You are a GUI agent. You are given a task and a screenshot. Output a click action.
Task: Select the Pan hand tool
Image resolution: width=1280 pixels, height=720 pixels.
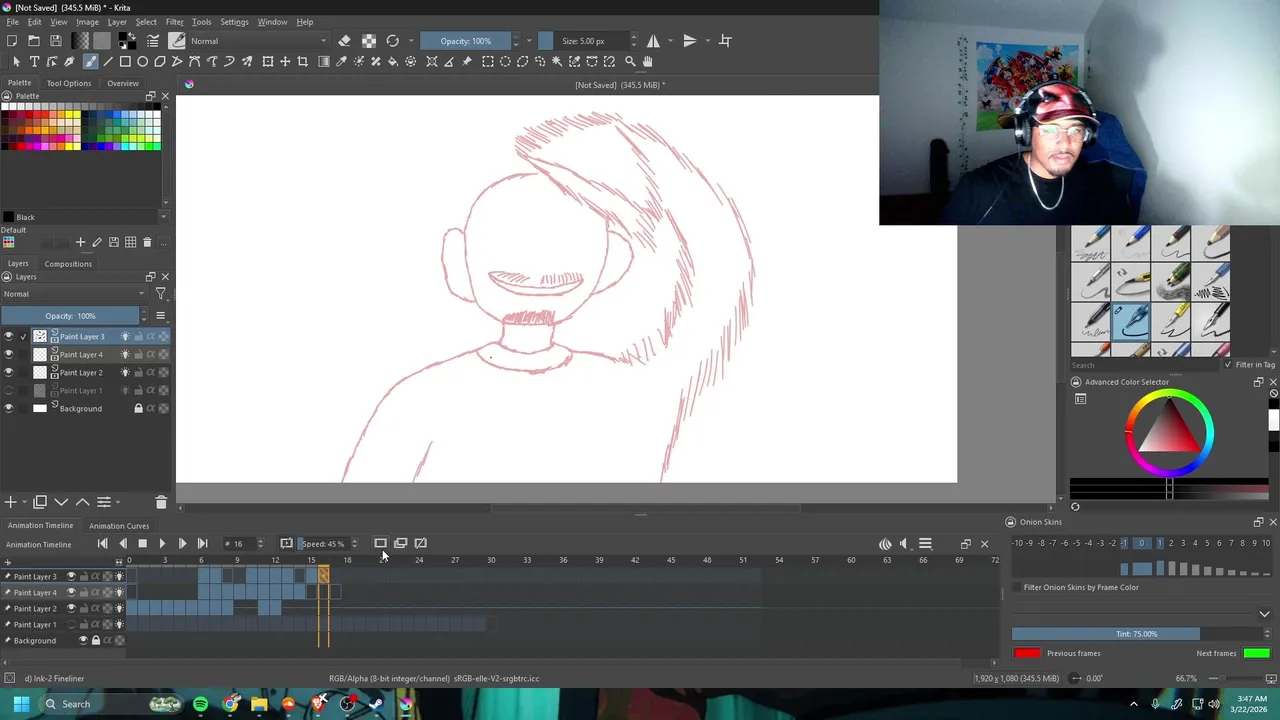[x=647, y=62]
